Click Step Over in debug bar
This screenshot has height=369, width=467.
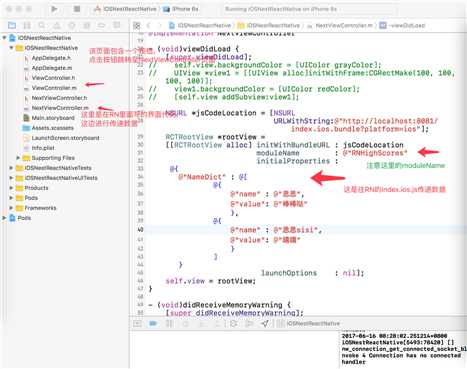click(x=185, y=323)
